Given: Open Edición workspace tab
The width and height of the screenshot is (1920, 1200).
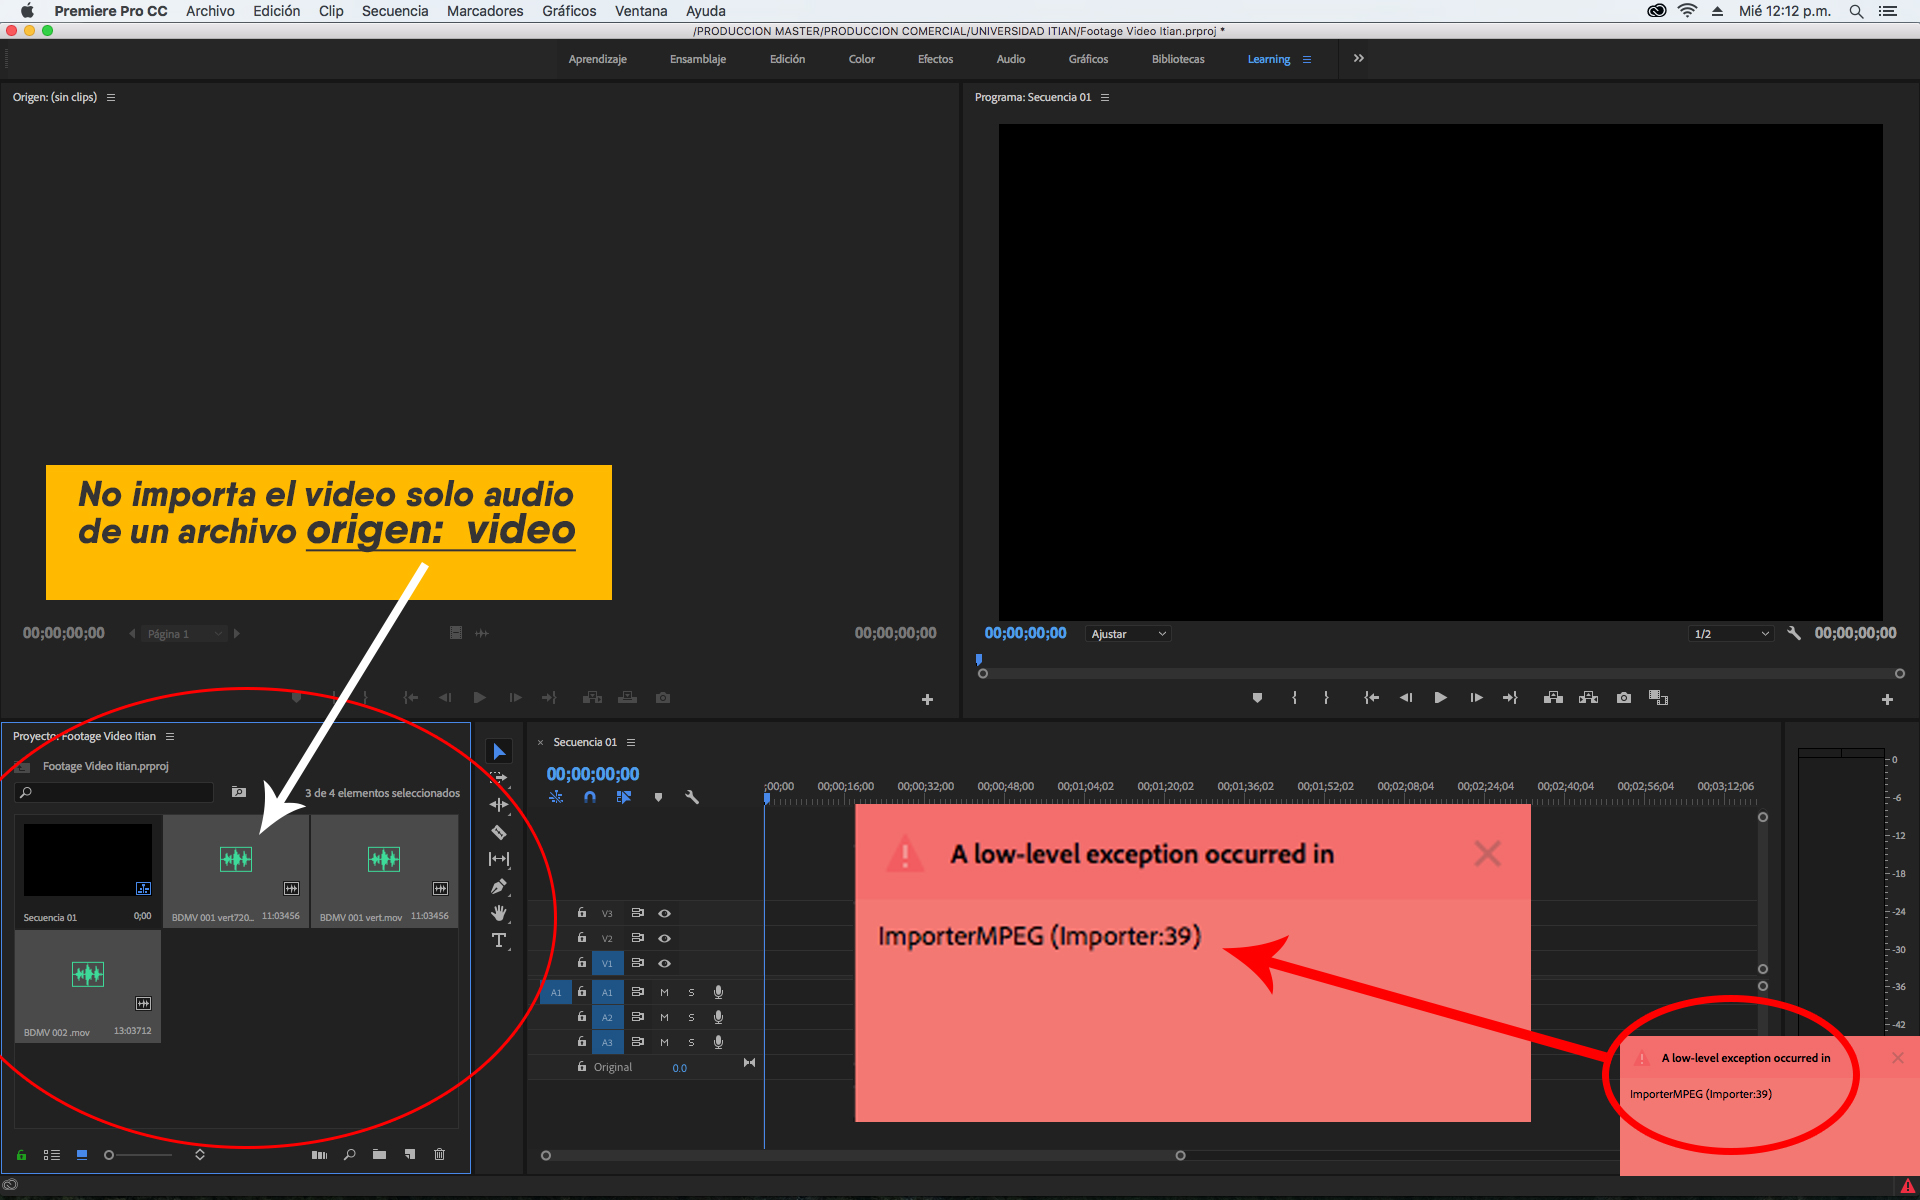Looking at the screenshot, I should 785,58.
